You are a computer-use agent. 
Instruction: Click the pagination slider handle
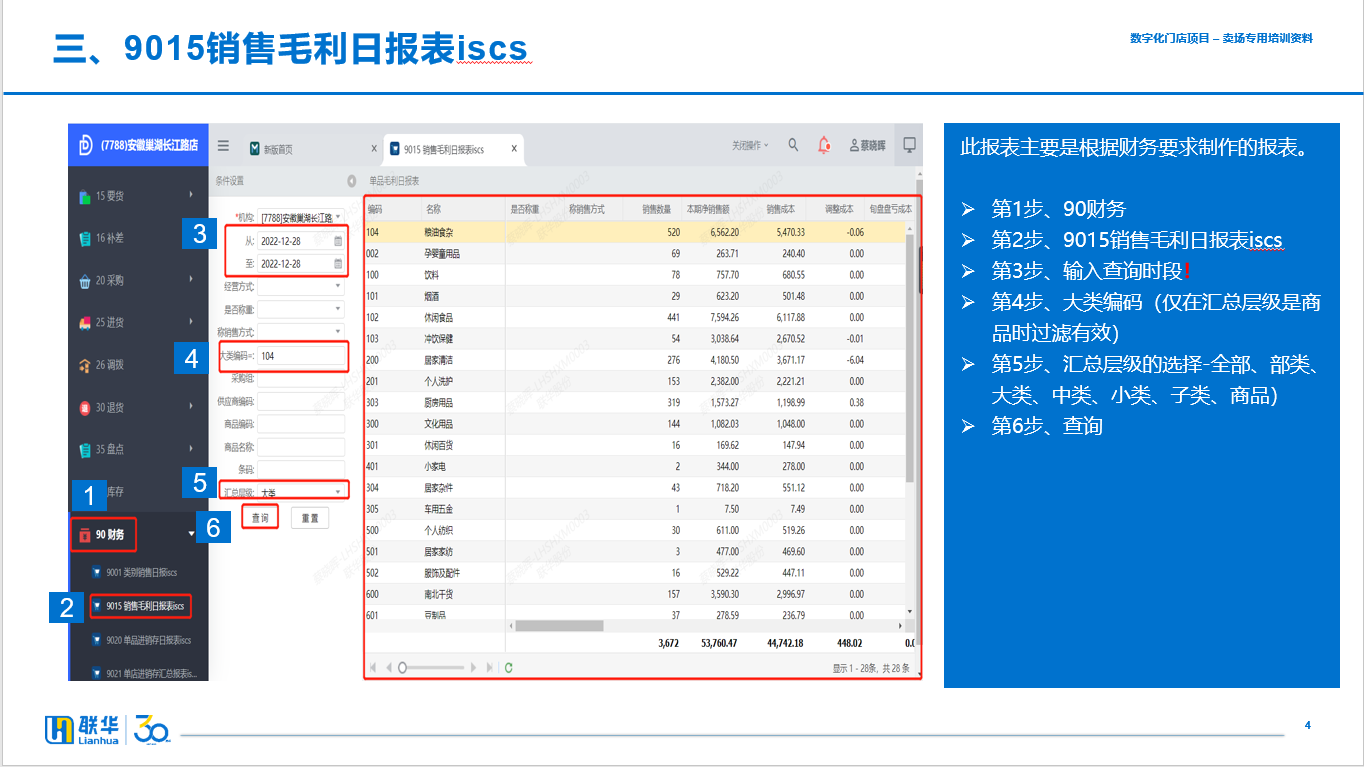[402, 667]
